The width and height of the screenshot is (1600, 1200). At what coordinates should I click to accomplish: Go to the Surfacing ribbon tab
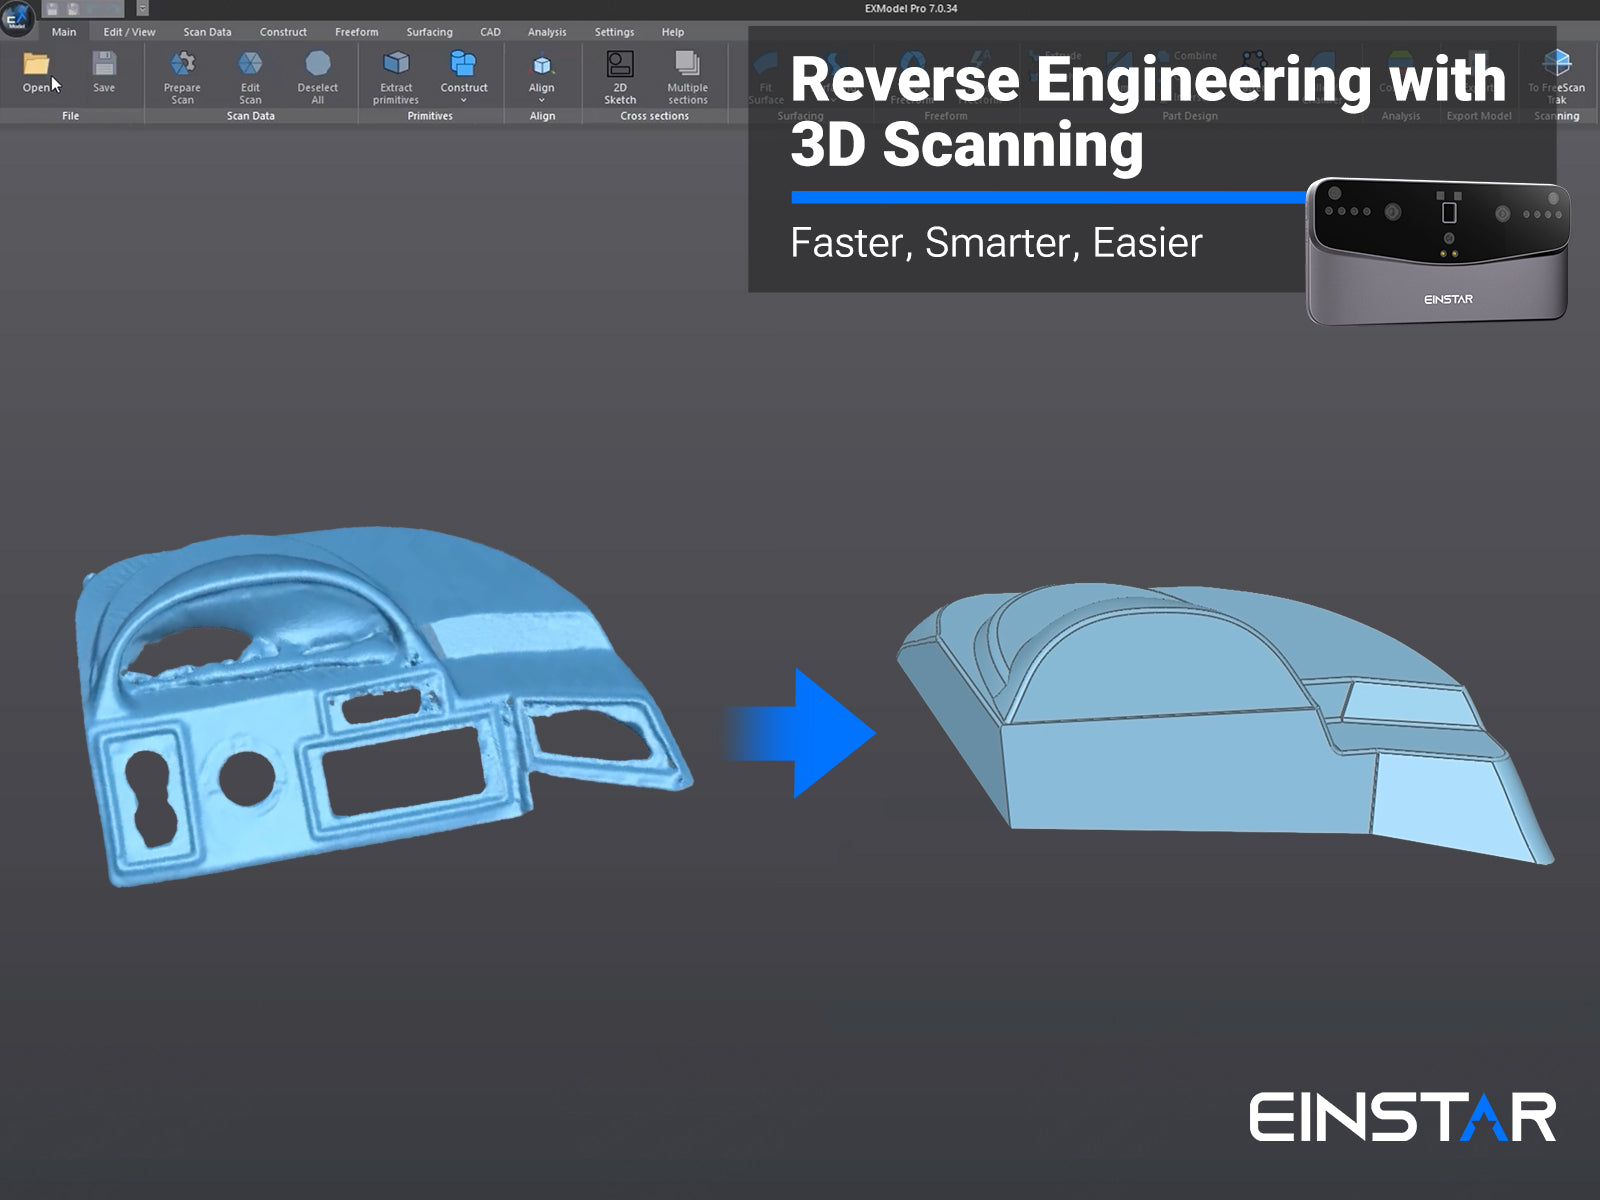429,32
